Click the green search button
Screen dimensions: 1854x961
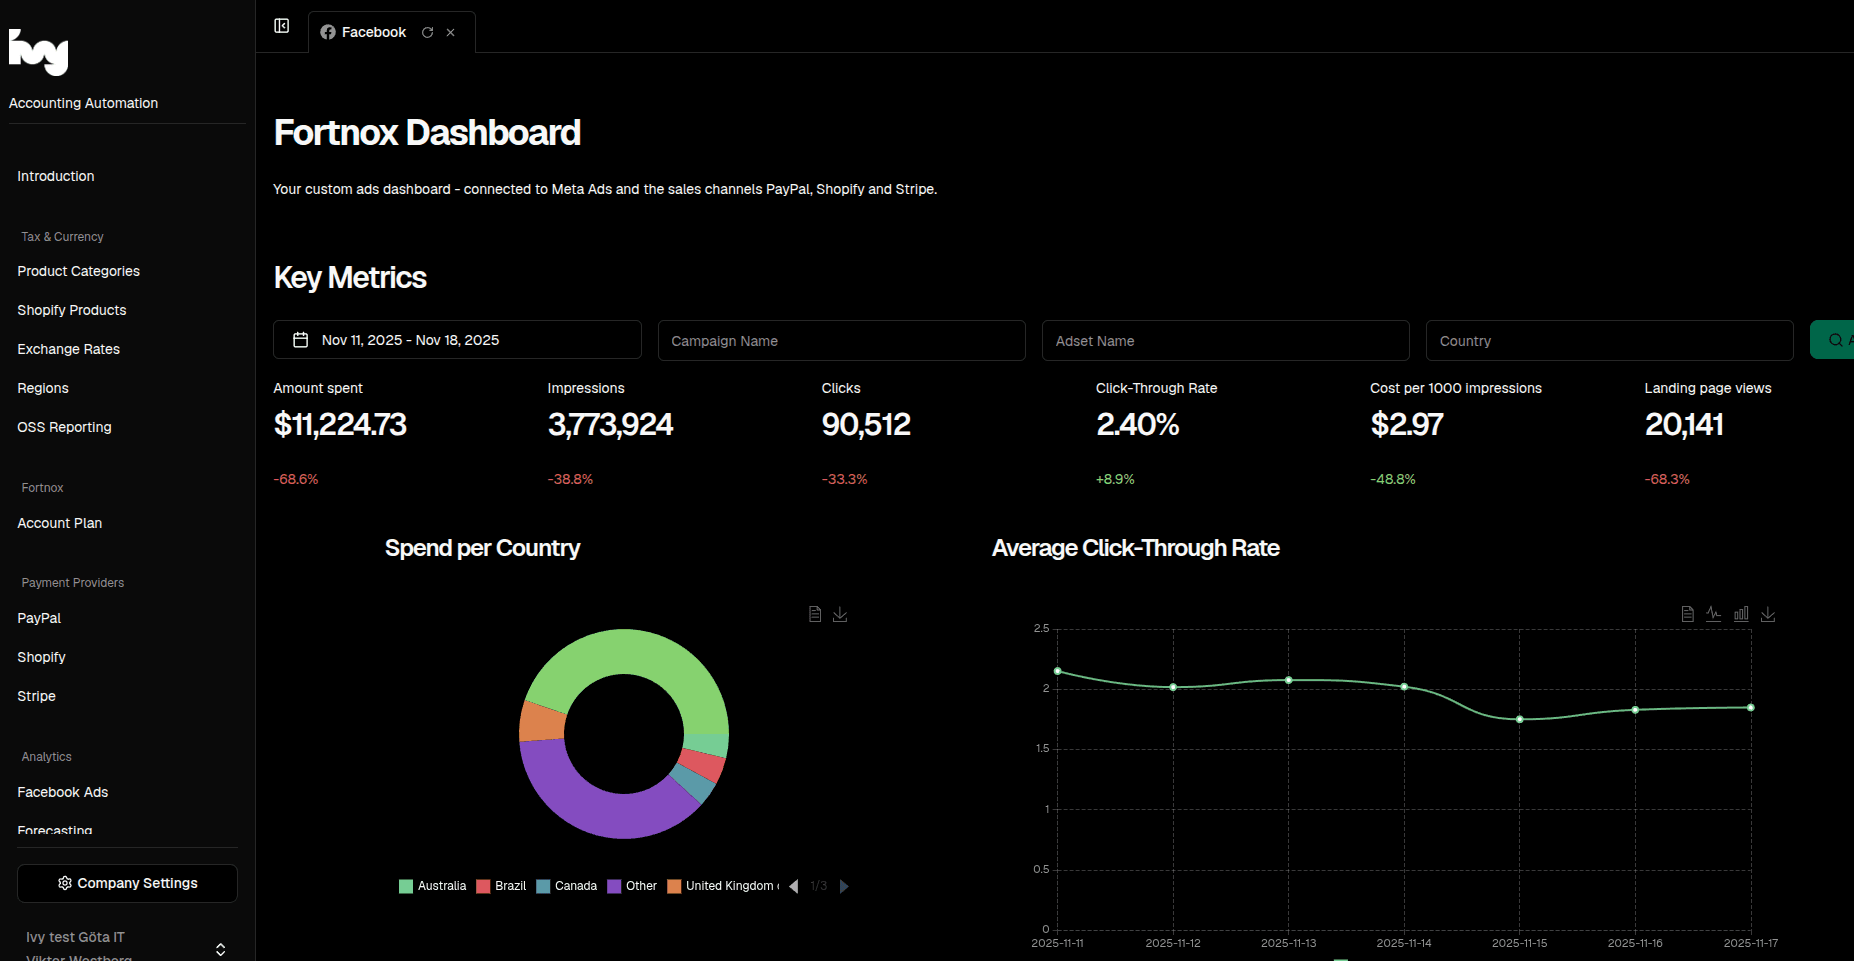pyautogui.click(x=1834, y=340)
